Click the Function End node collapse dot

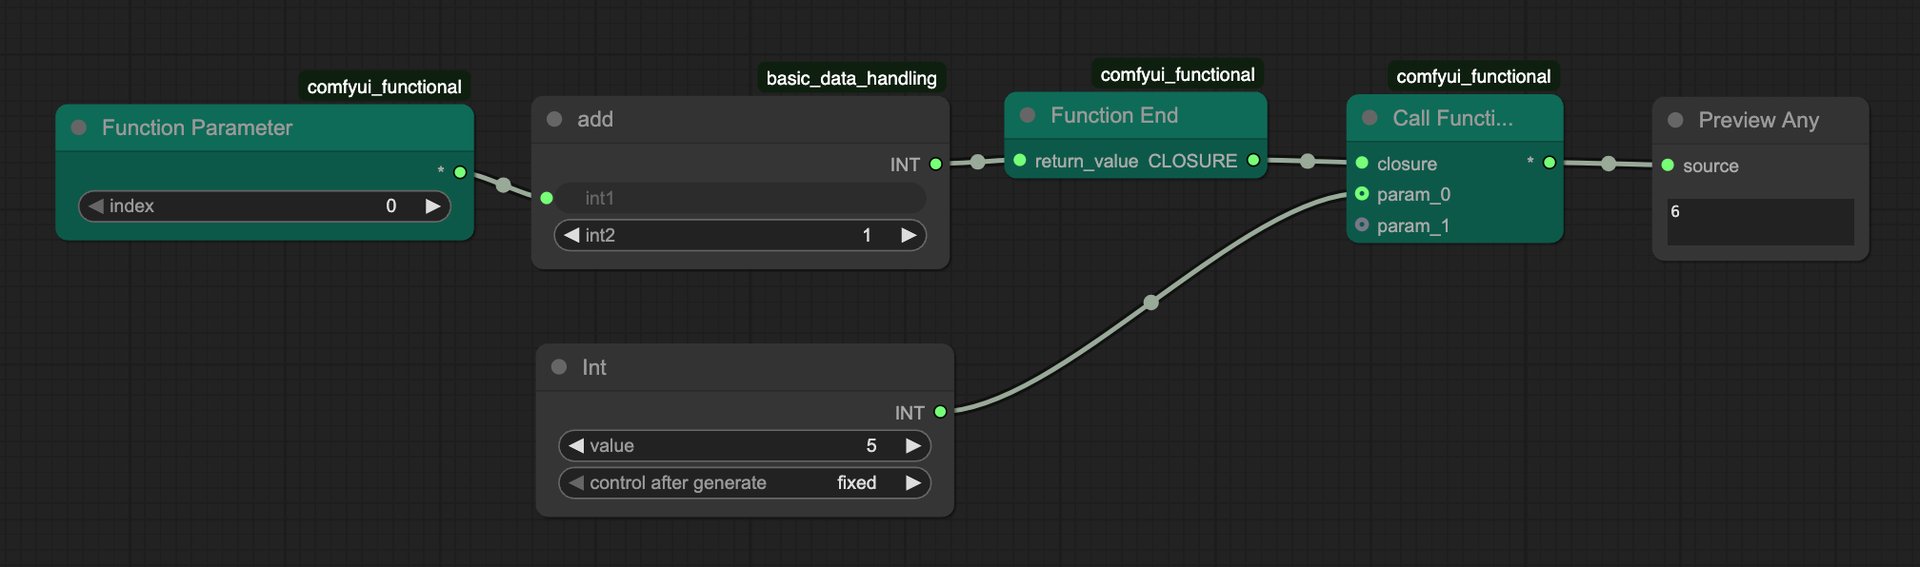(1027, 115)
